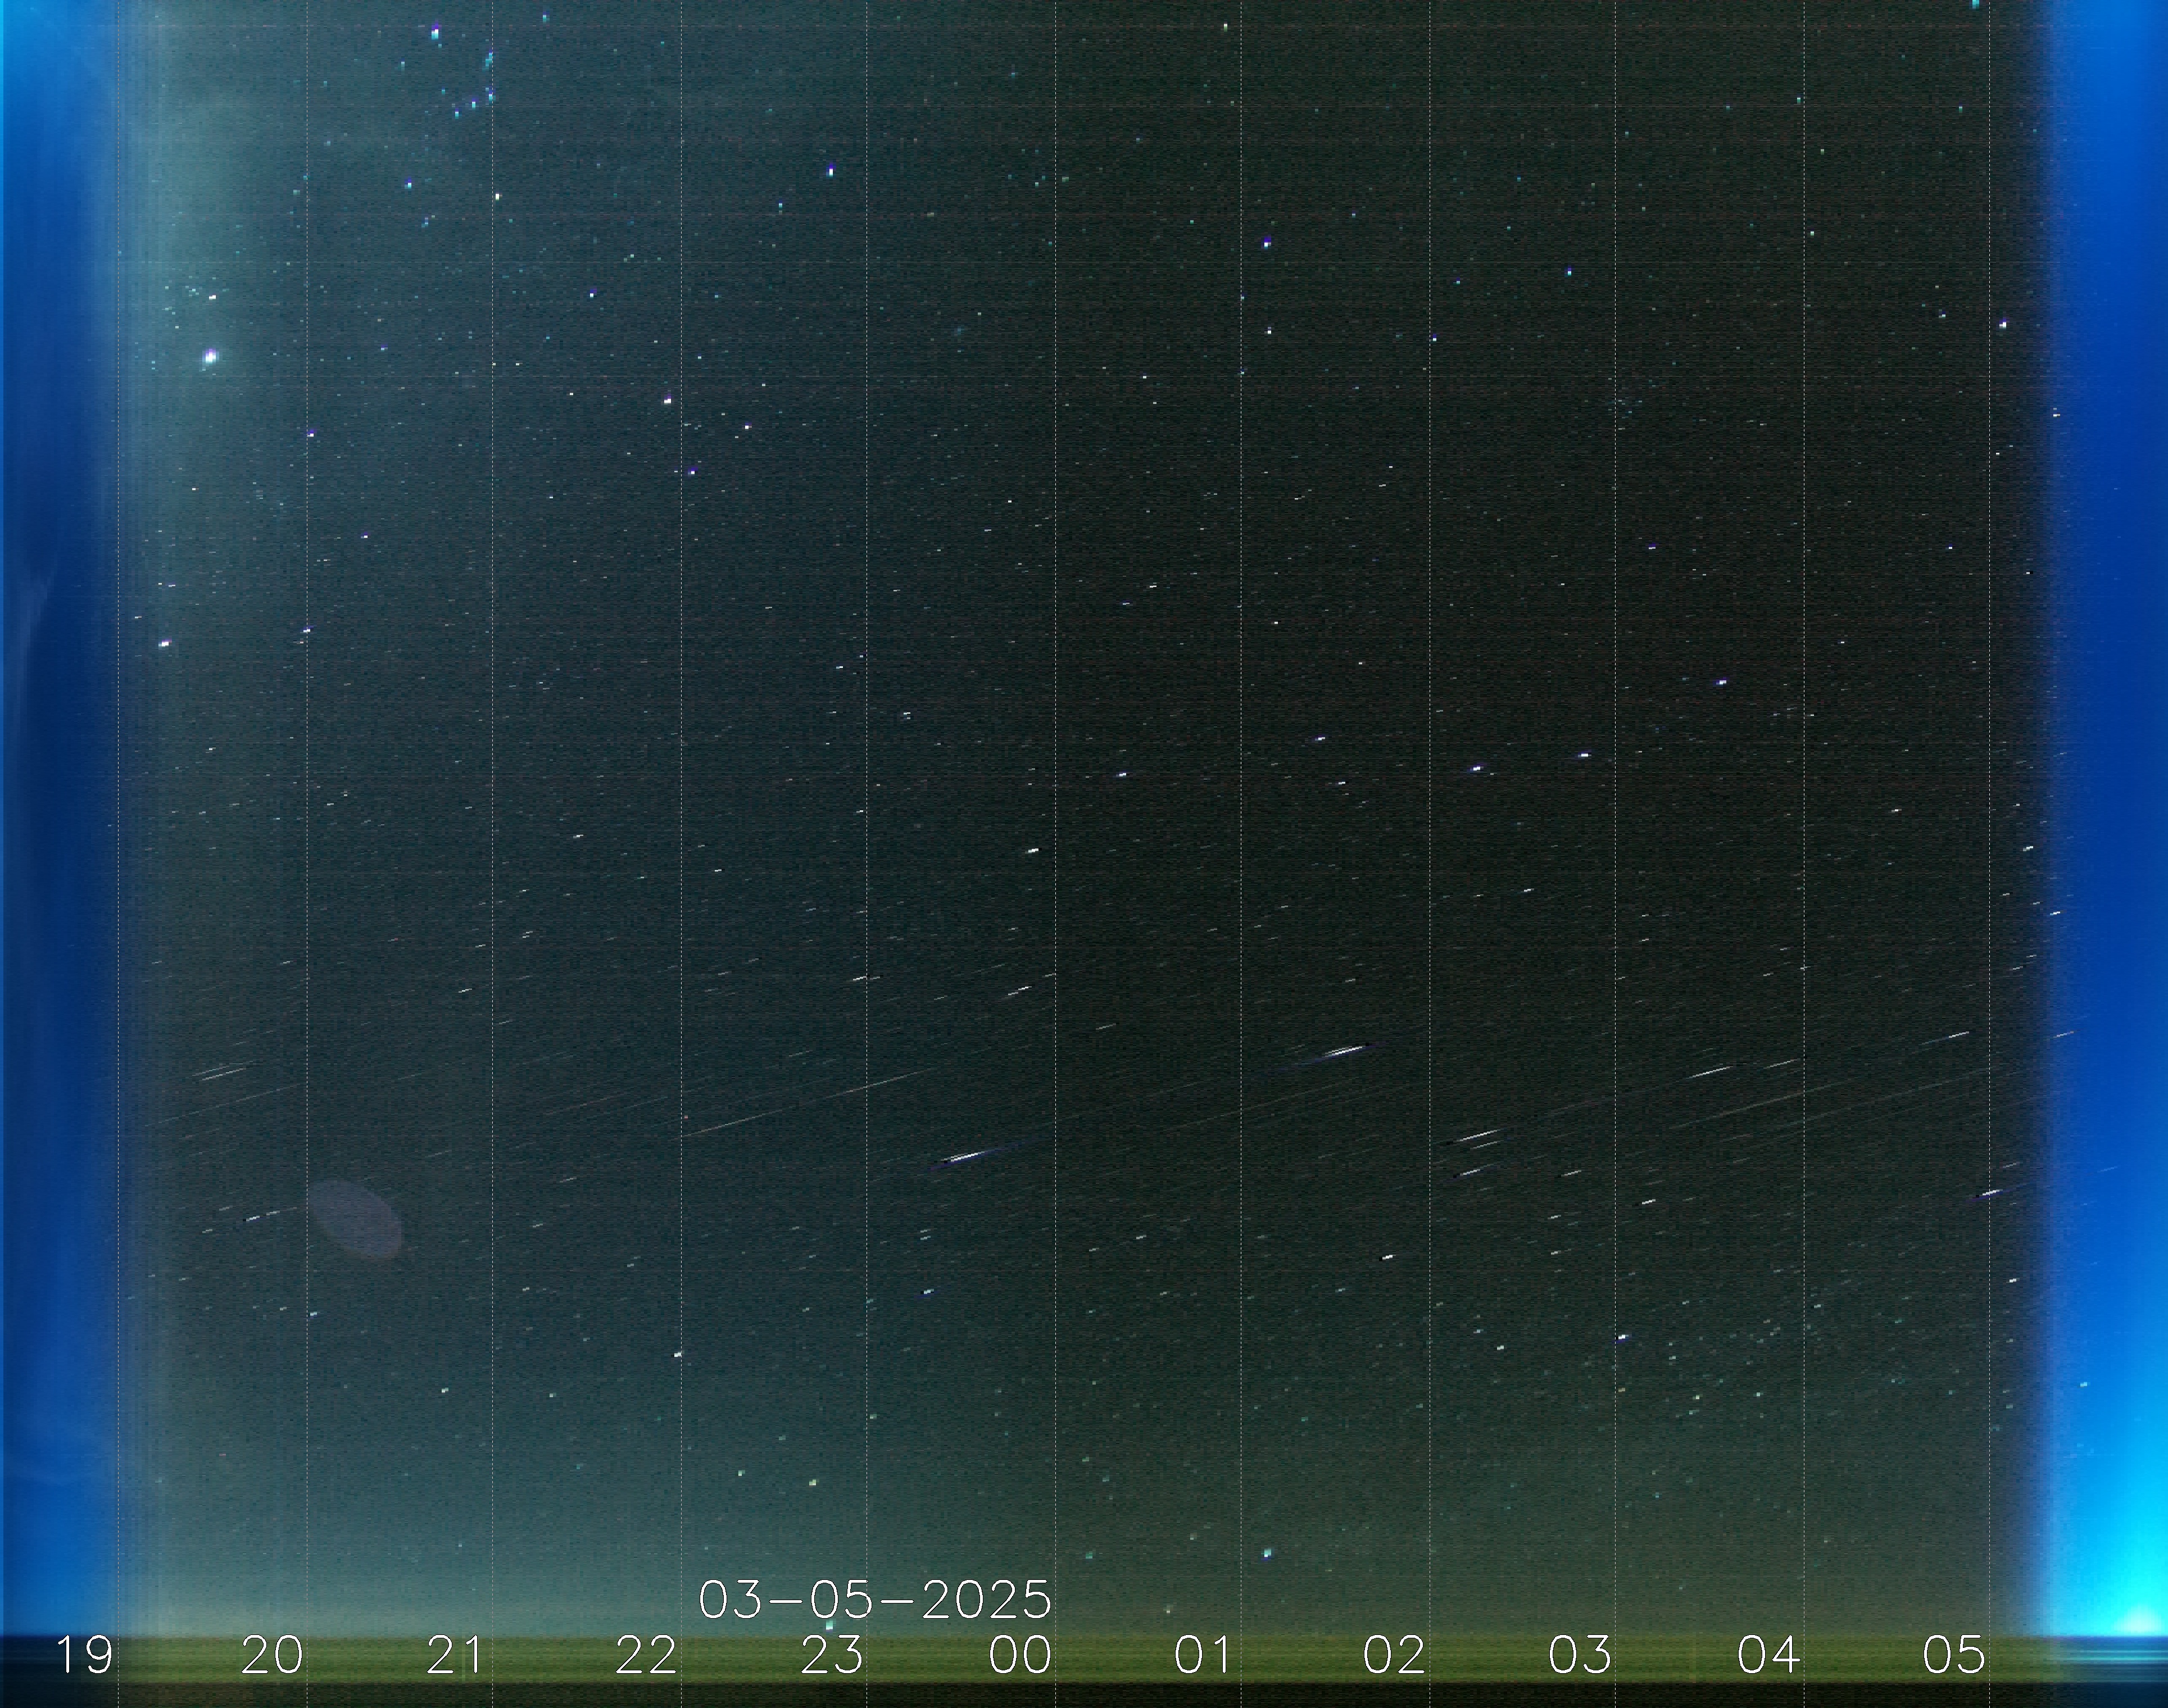This screenshot has width=2168, height=1708.
Task: Click the 05 hour label
Action: tap(1953, 1655)
